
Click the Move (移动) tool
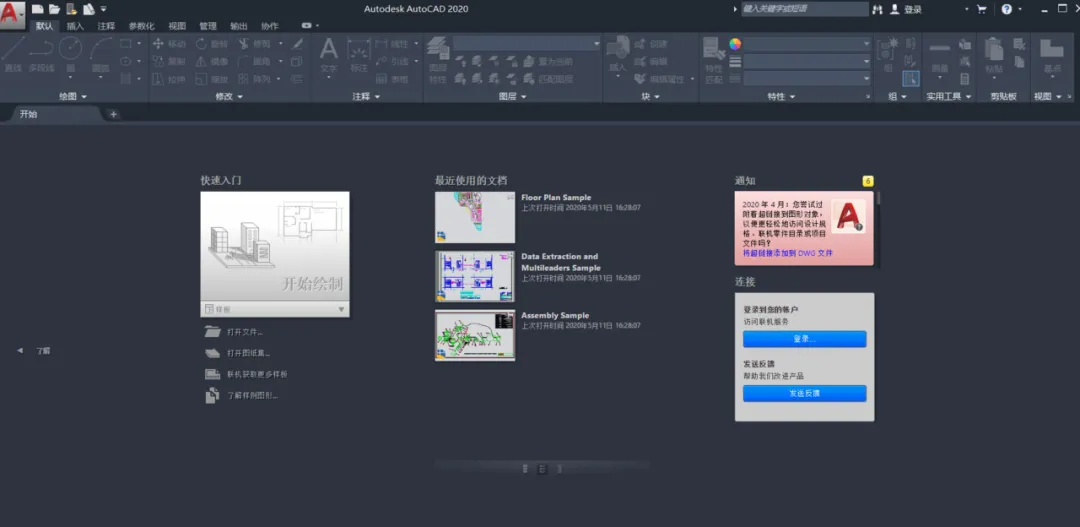[x=169, y=43]
